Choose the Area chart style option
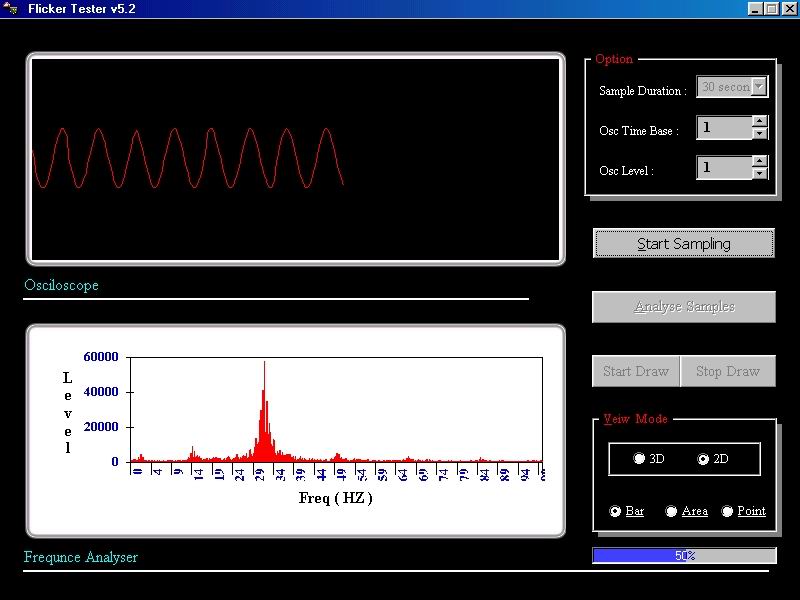This screenshot has width=800, height=600. (671, 511)
